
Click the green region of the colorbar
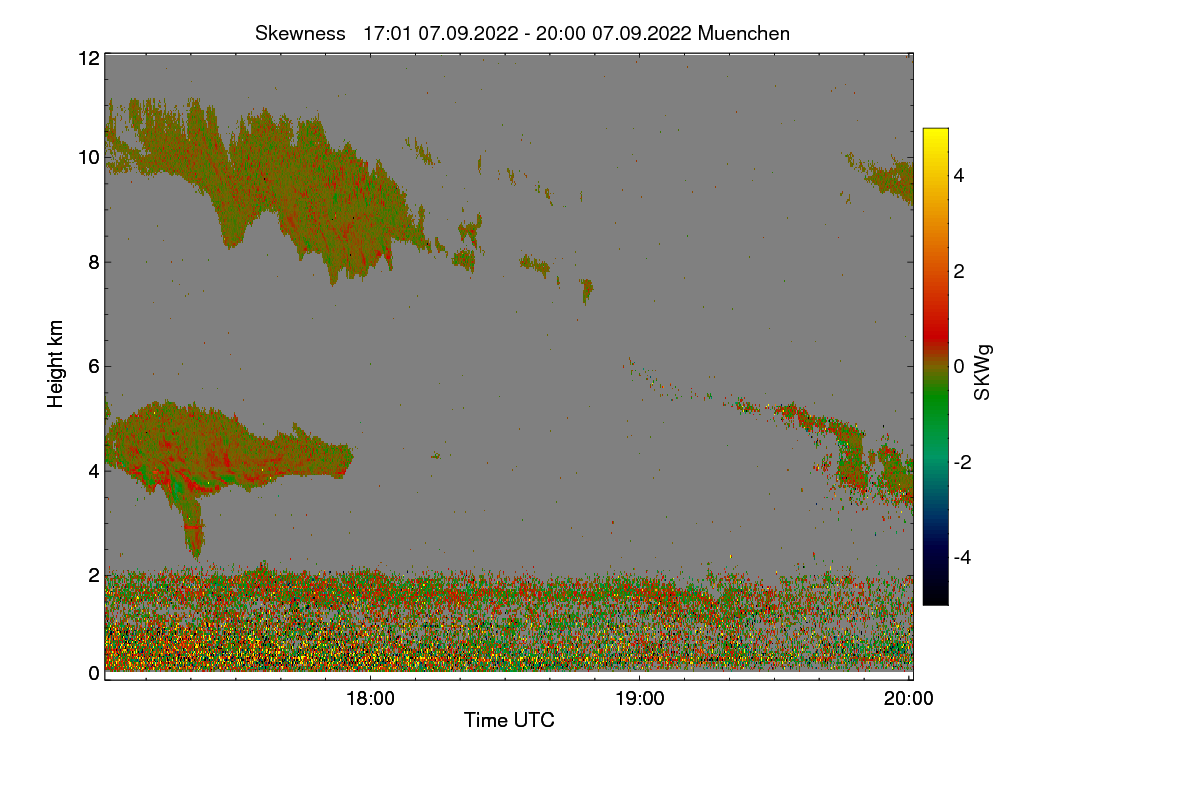tap(935, 410)
